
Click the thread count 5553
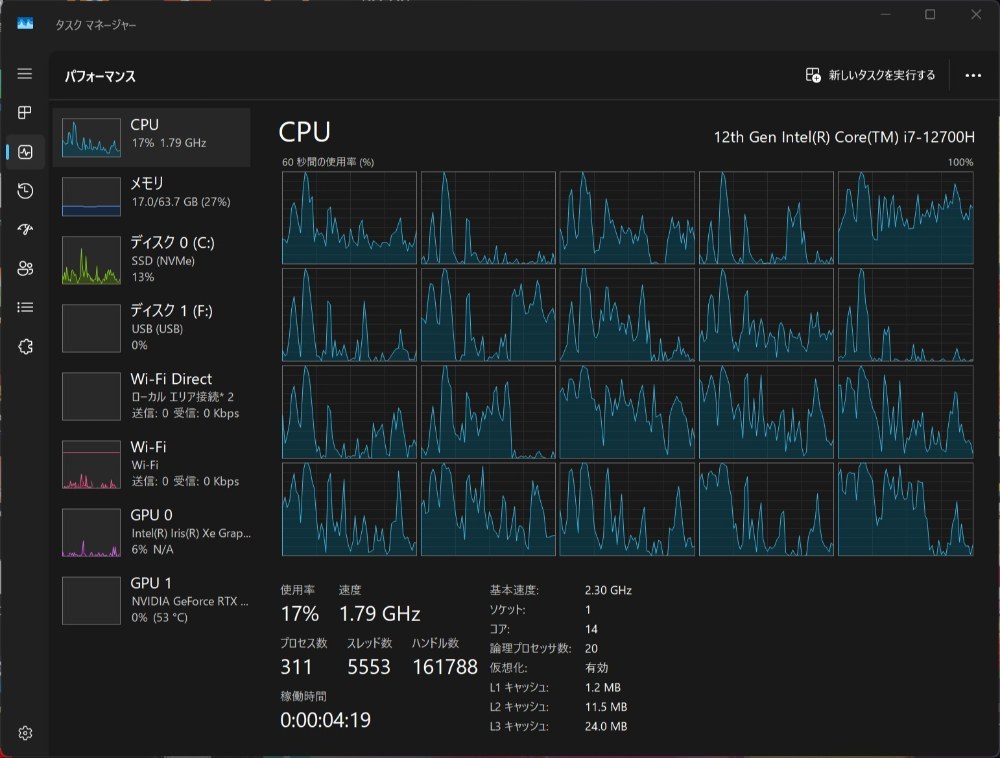[x=369, y=667]
